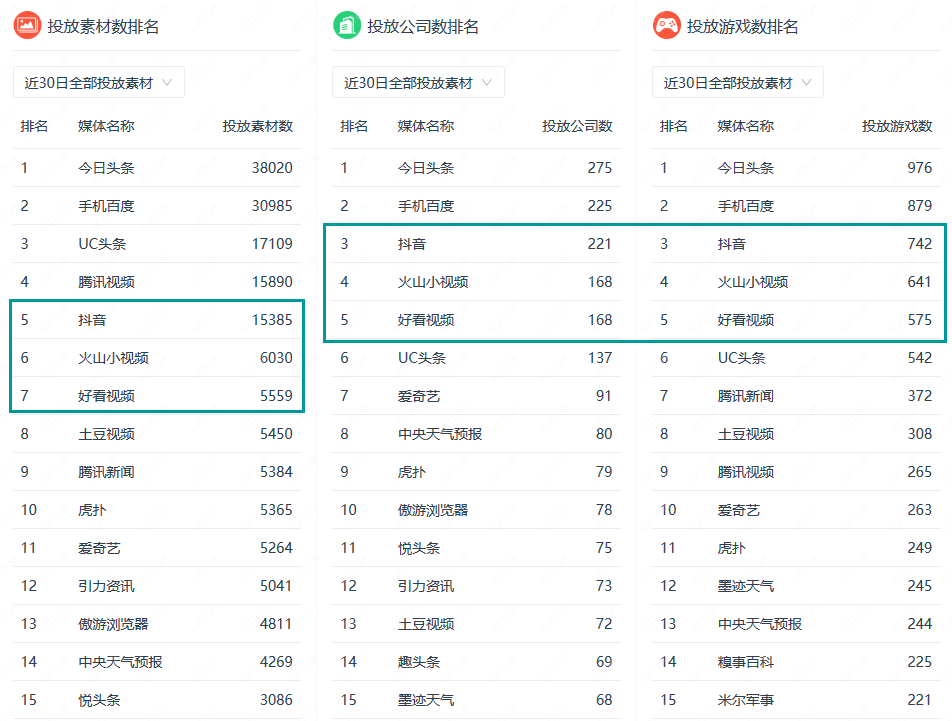Viewport: 952px width, 721px height.
Task: Click the 投放素材数排名 panel title
Action: pyautogui.click(x=103, y=27)
